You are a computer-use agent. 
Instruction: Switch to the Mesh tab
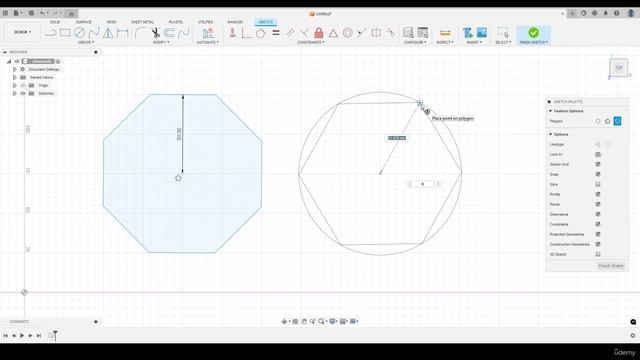point(111,22)
